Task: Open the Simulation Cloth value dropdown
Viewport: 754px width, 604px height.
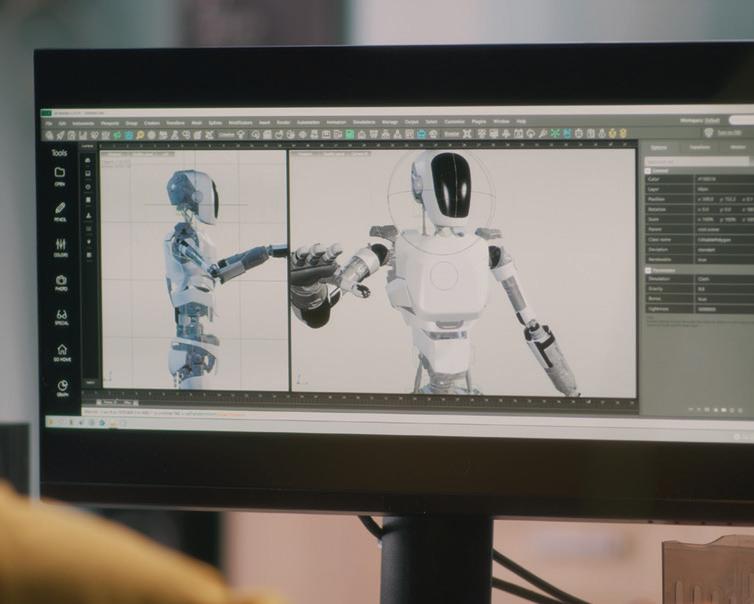Action: tap(724, 279)
